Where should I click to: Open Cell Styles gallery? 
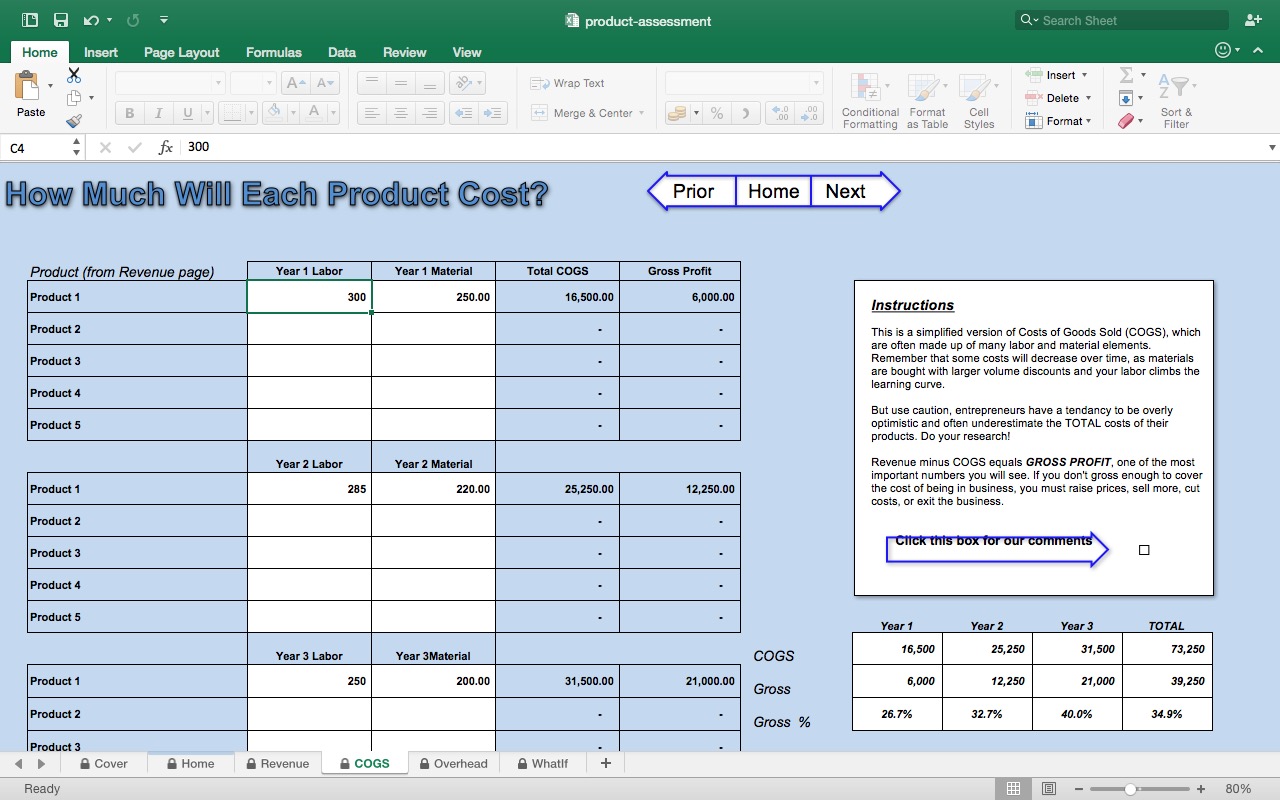978,99
